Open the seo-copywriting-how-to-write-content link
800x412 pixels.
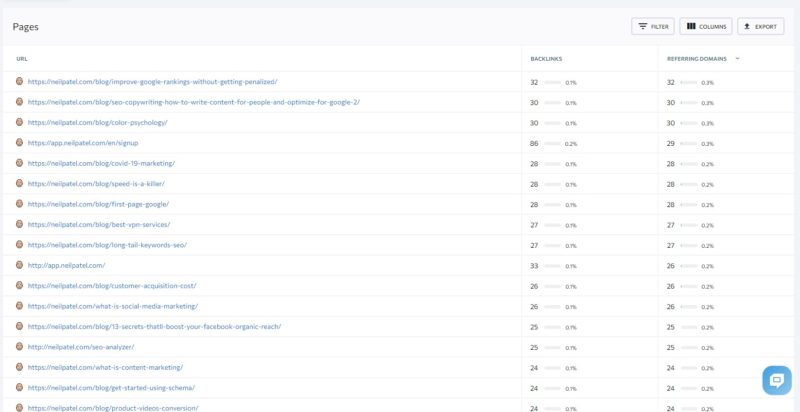193,102
